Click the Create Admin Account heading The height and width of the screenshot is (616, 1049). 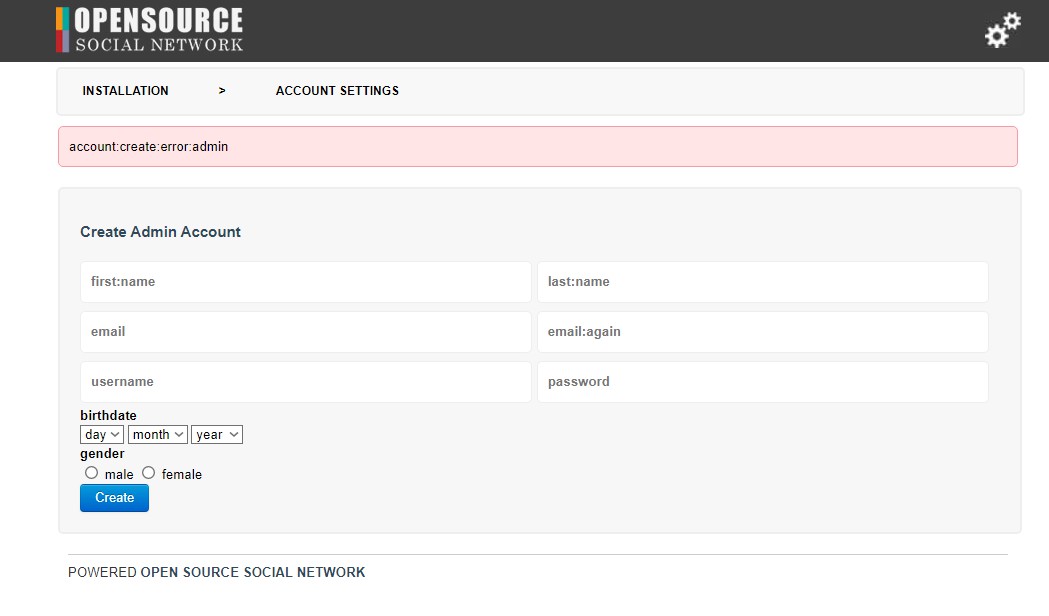tap(160, 232)
